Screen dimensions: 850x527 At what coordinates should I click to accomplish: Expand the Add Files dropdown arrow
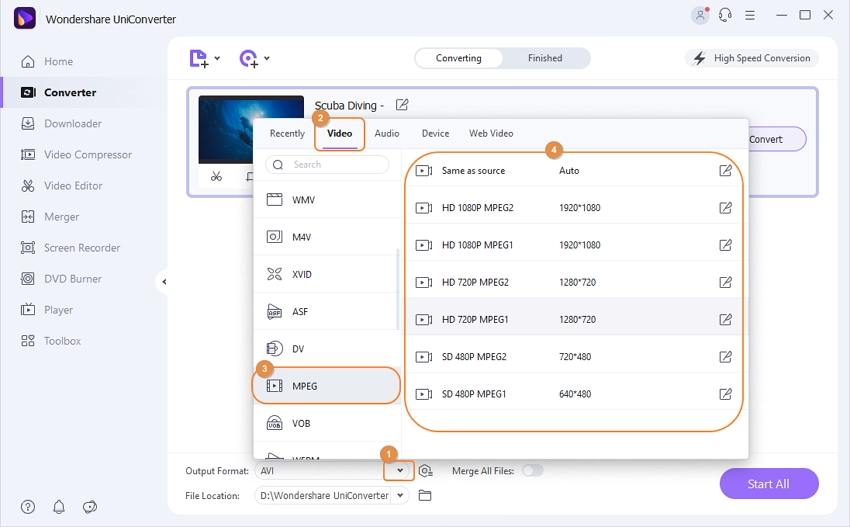tap(217, 58)
